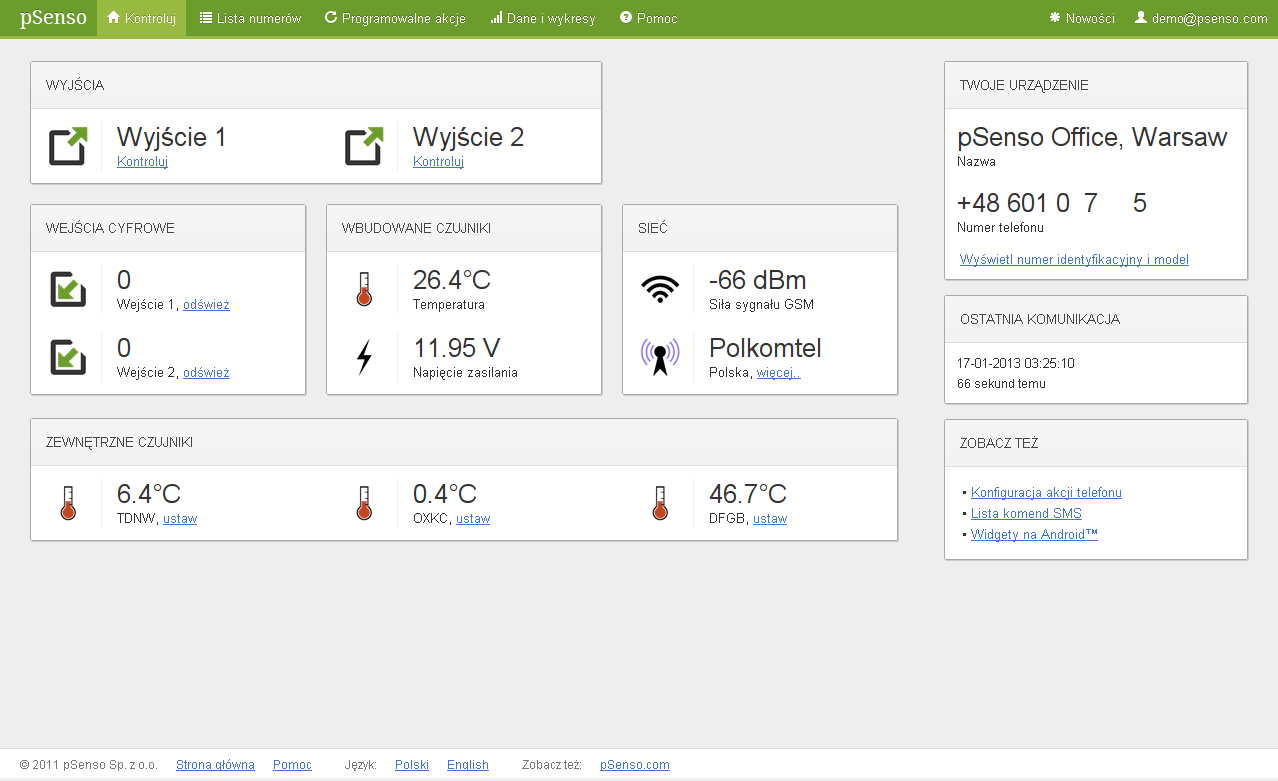The image size is (1278, 781).
Task: Open demo@psenso.com user account menu
Action: pyautogui.click(x=1201, y=18)
